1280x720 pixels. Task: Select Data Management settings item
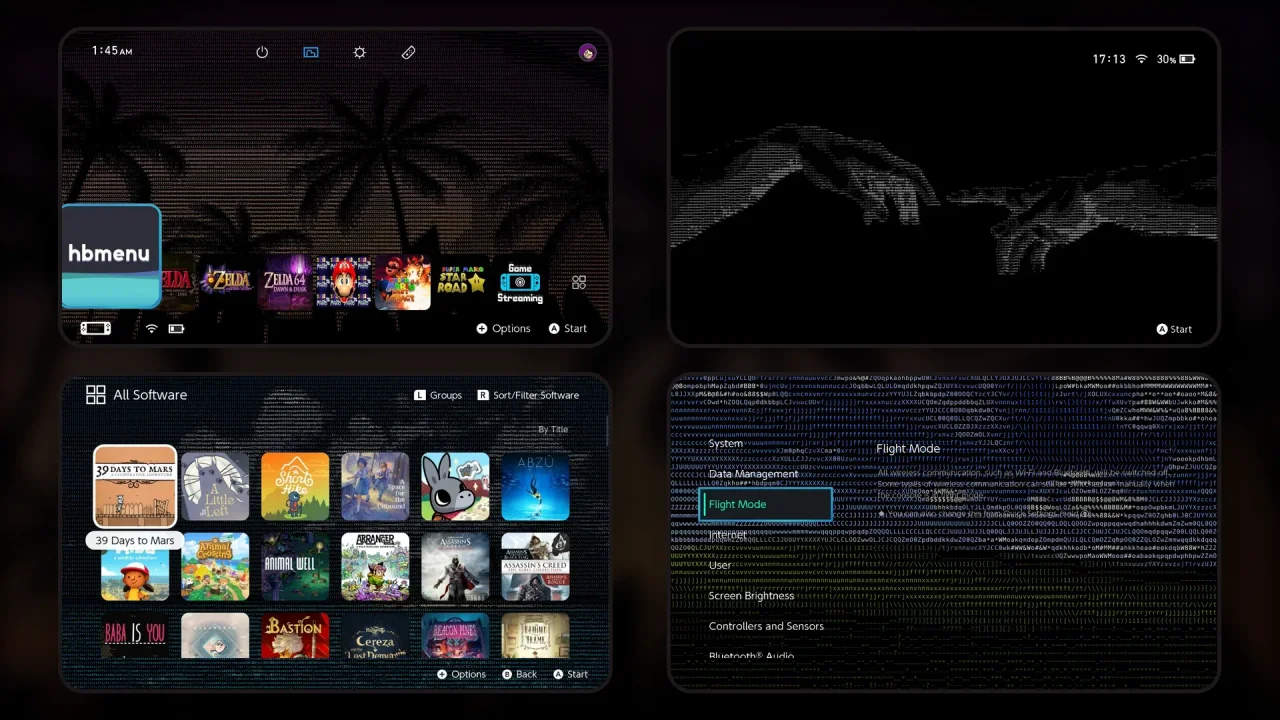point(753,474)
